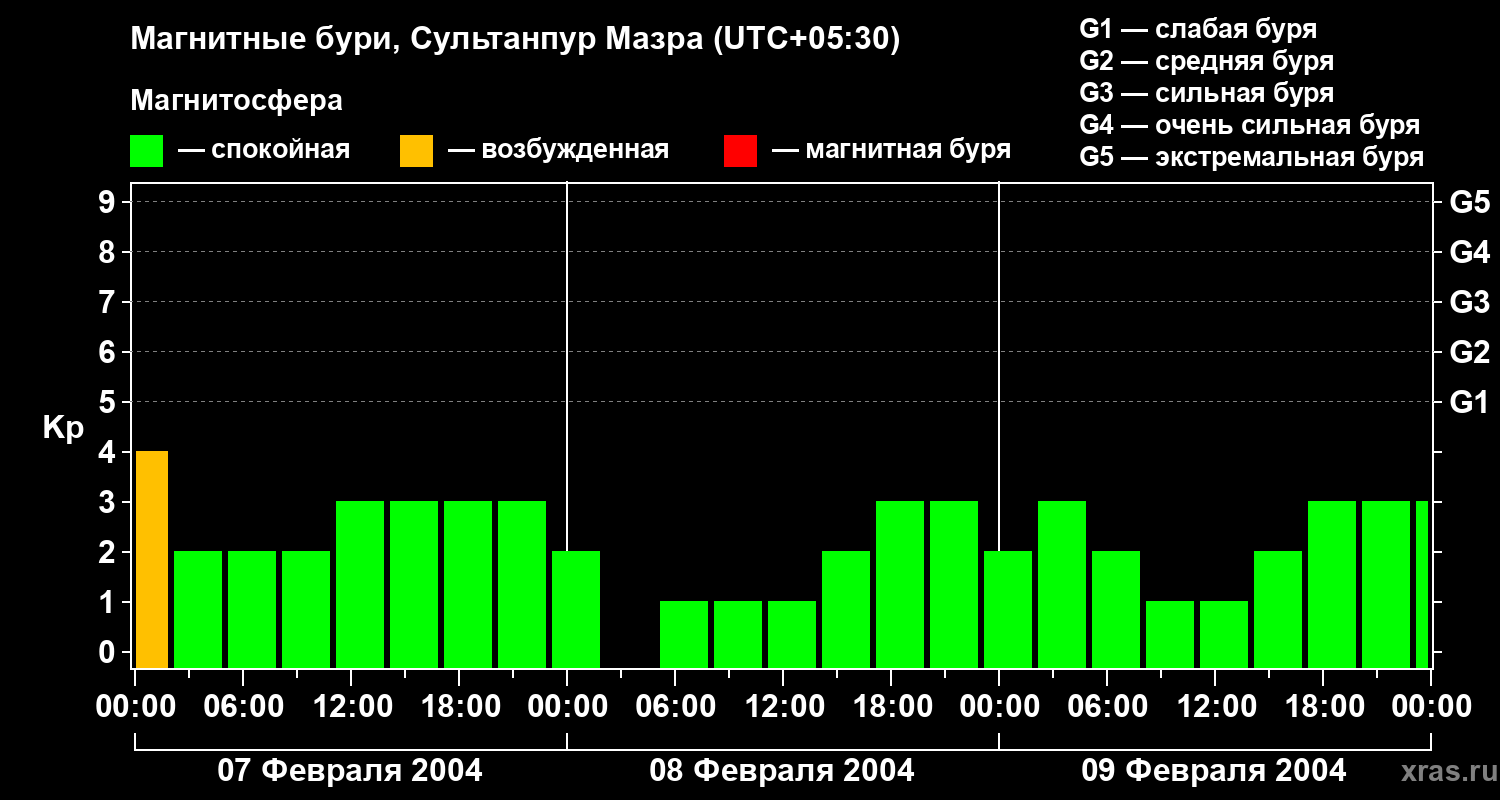Click the Kp 1 bar covering 06:00 on 08 Февраля
The height and width of the screenshot is (800, 1500).
coord(684,634)
